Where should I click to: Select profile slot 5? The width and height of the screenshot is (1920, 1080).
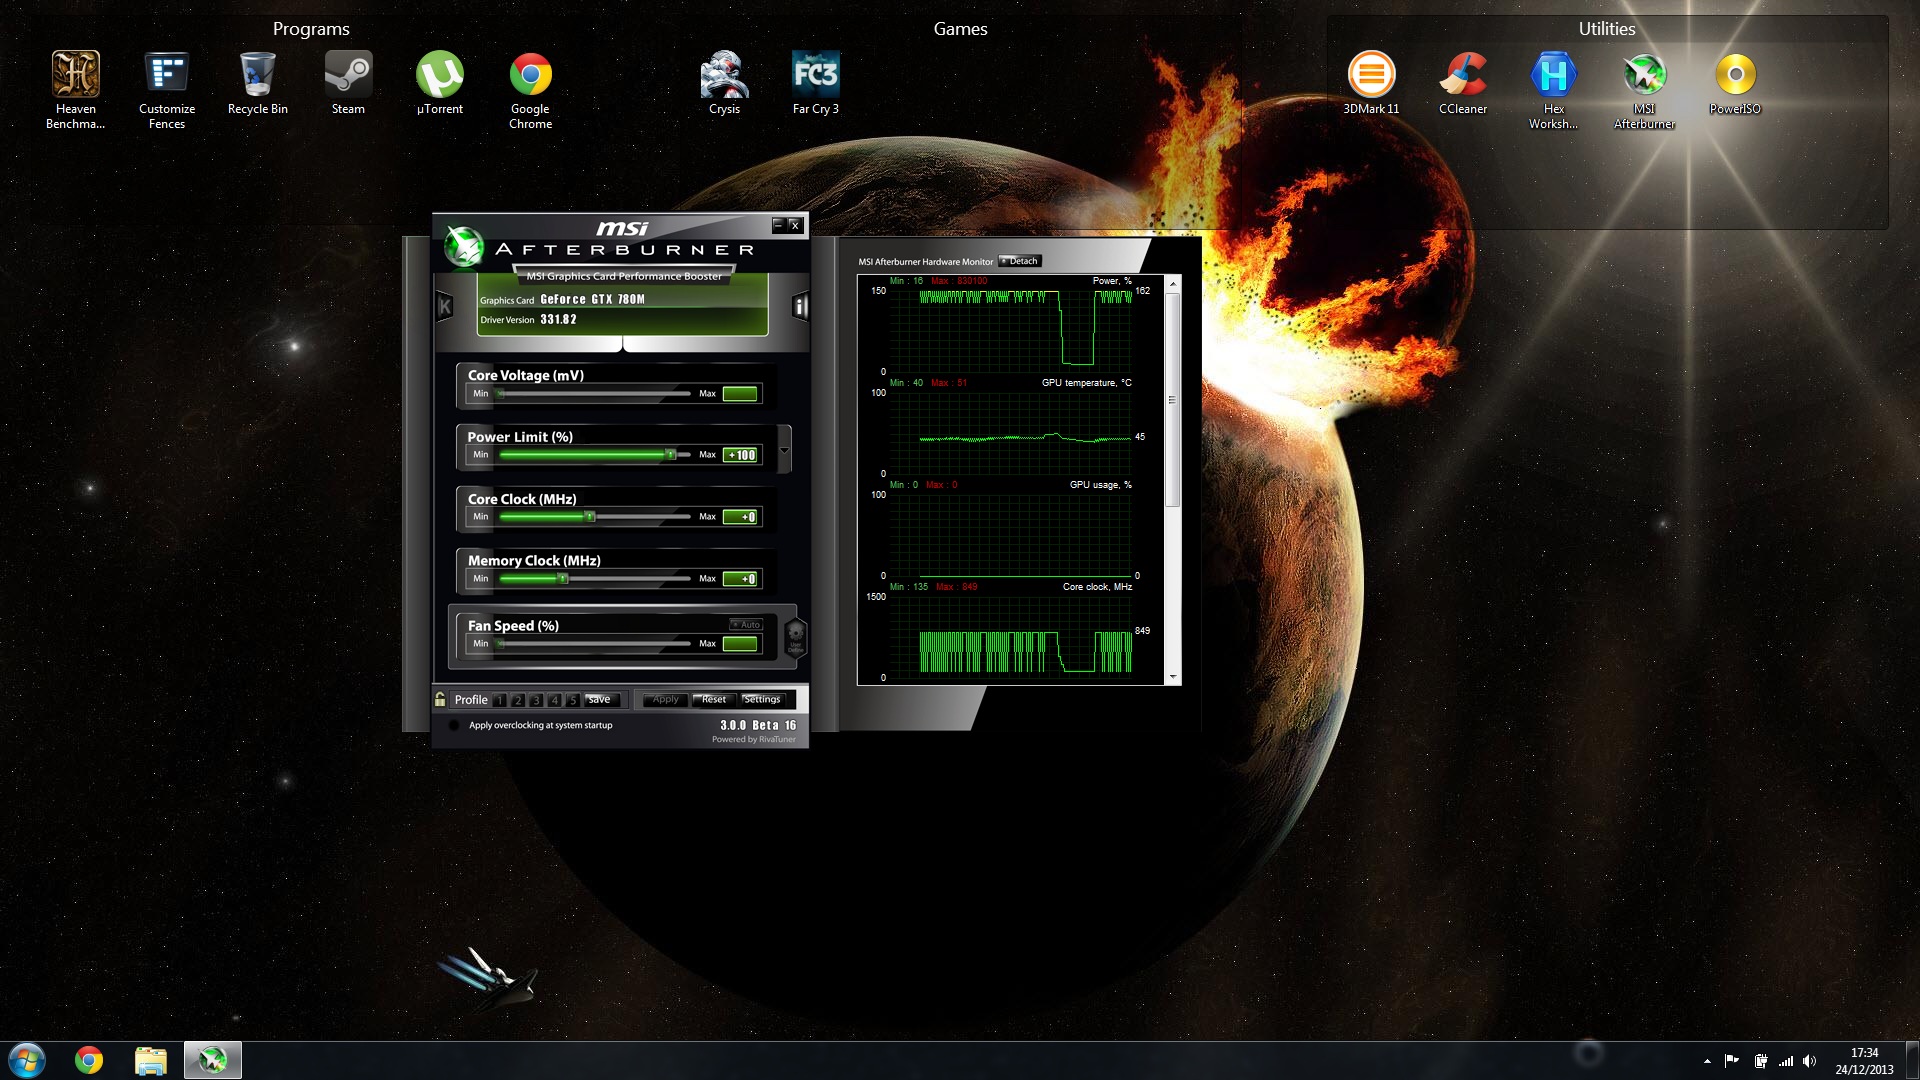(572, 700)
